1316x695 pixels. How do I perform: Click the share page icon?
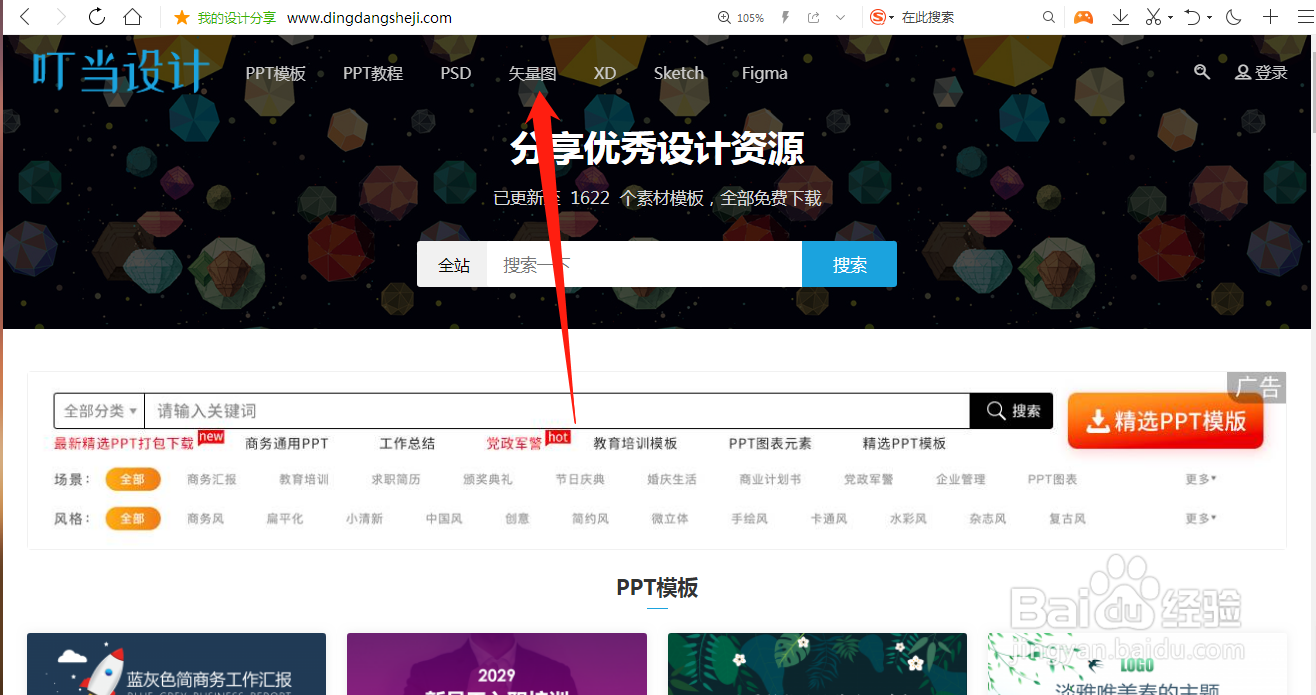pos(813,17)
